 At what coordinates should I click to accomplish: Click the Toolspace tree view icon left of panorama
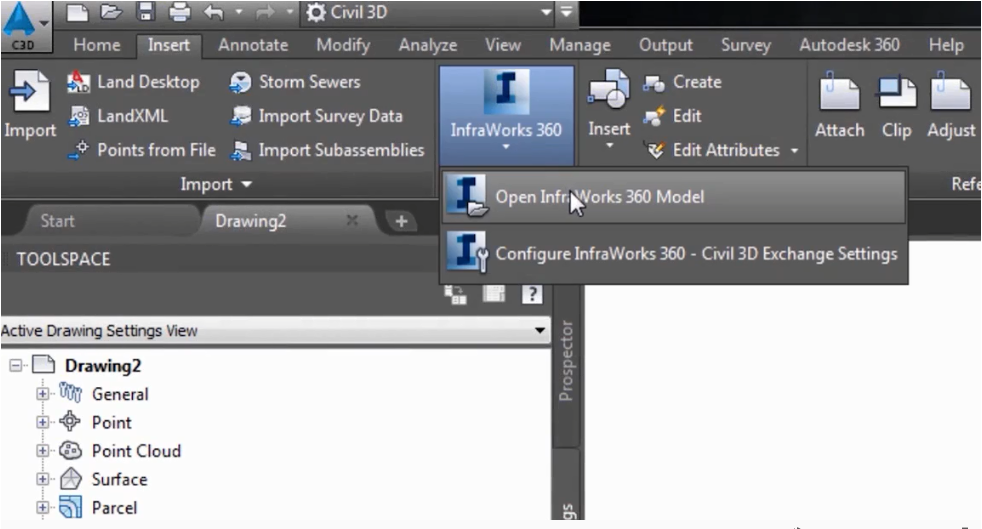pos(456,294)
